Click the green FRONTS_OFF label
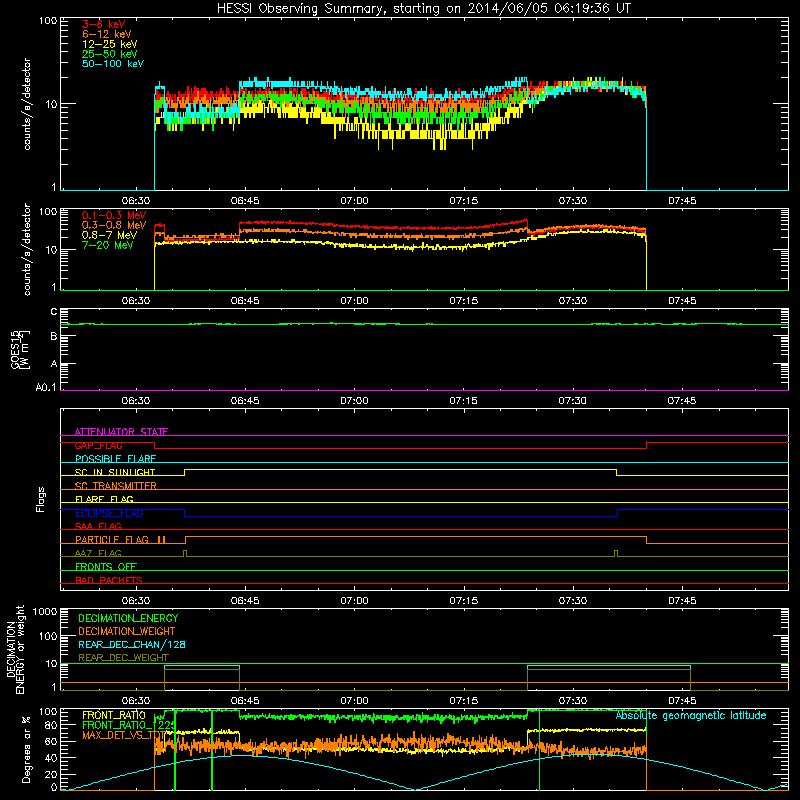 pos(106,566)
